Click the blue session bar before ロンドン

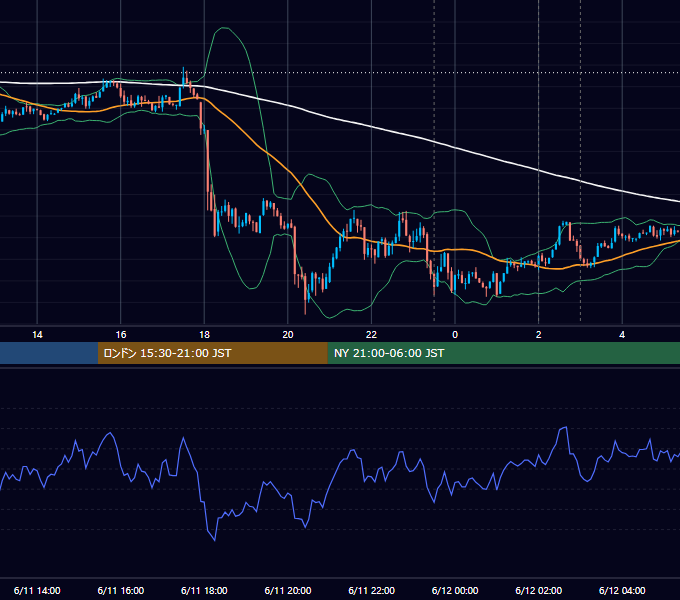point(49,353)
